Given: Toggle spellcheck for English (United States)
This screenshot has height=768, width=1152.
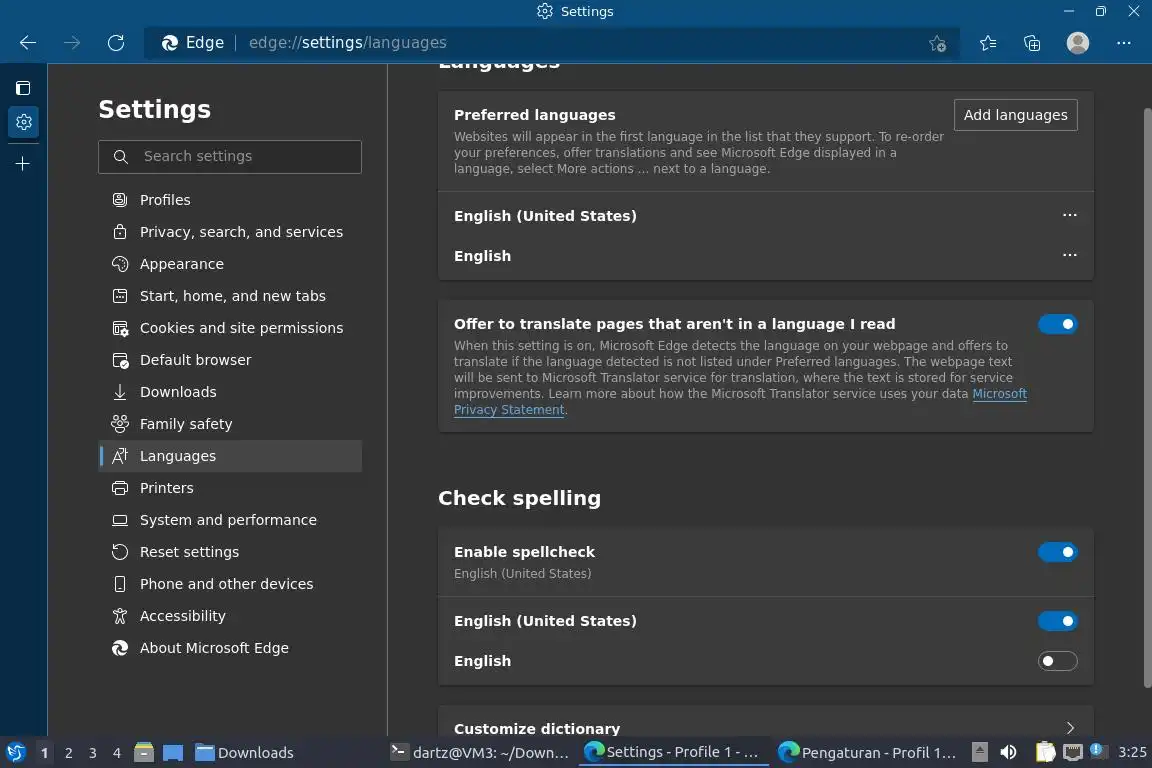Looking at the screenshot, I should tap(1057, 621).
